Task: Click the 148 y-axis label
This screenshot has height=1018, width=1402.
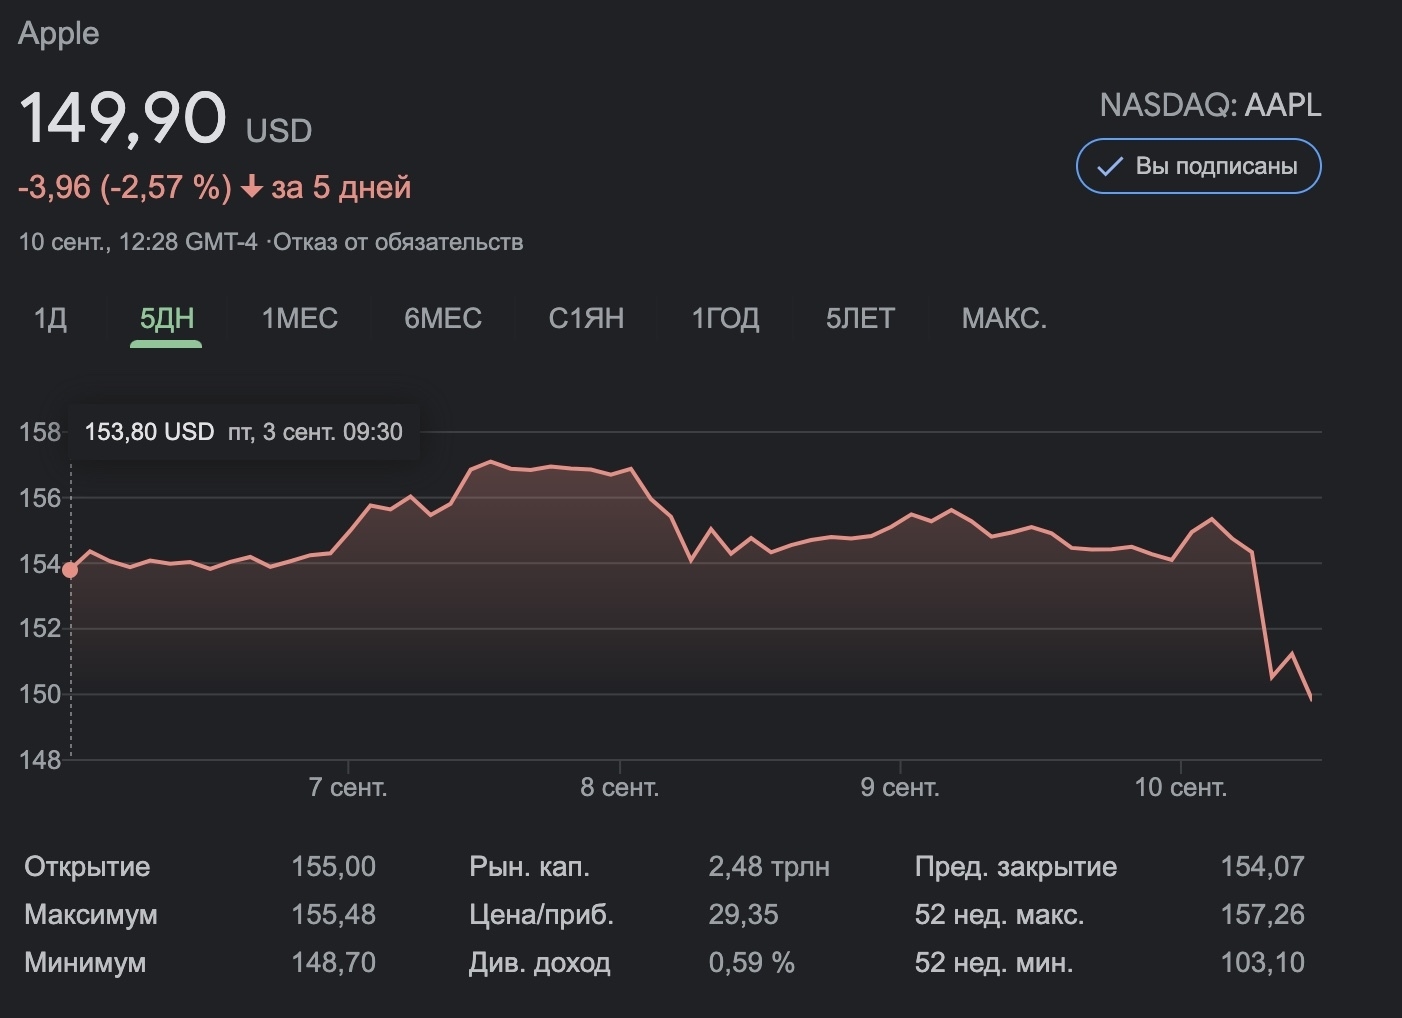Action: [x=40, y=760]
